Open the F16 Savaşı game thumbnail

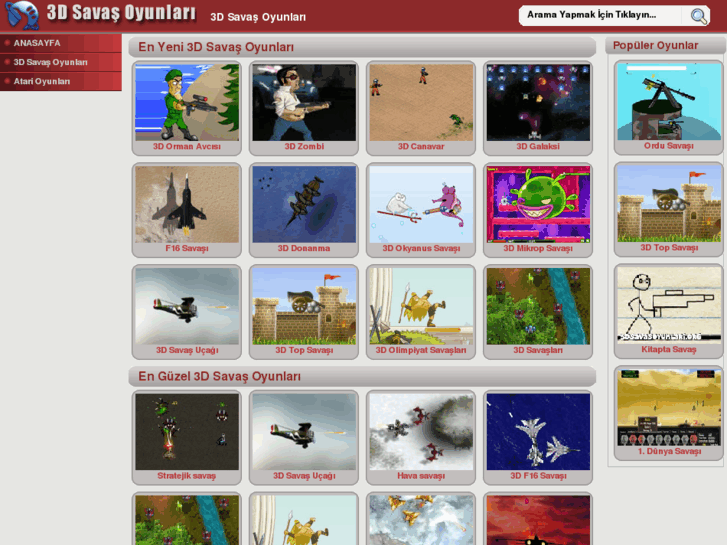click(x=187, y=205)
